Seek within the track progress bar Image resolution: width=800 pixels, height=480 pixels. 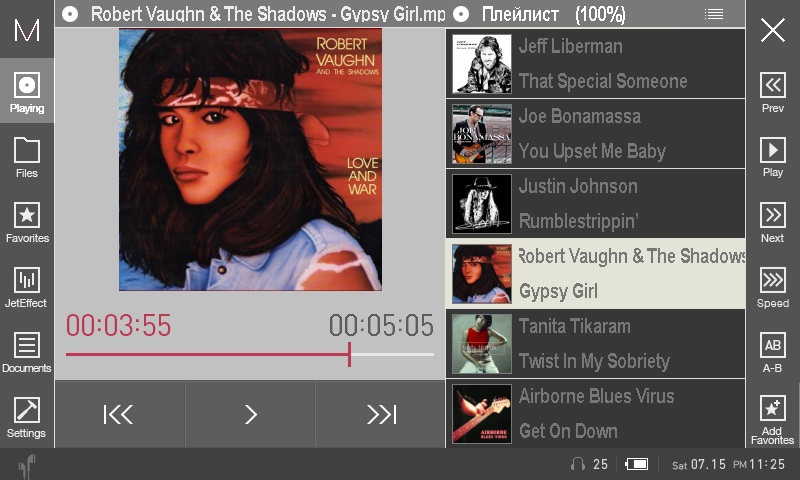[x=250, y=354]
